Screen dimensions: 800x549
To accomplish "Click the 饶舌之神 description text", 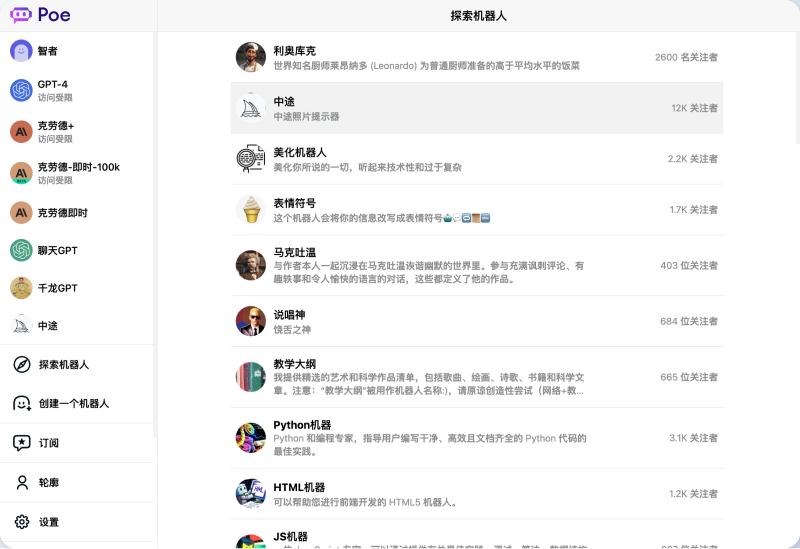I will tap(292, 330).
